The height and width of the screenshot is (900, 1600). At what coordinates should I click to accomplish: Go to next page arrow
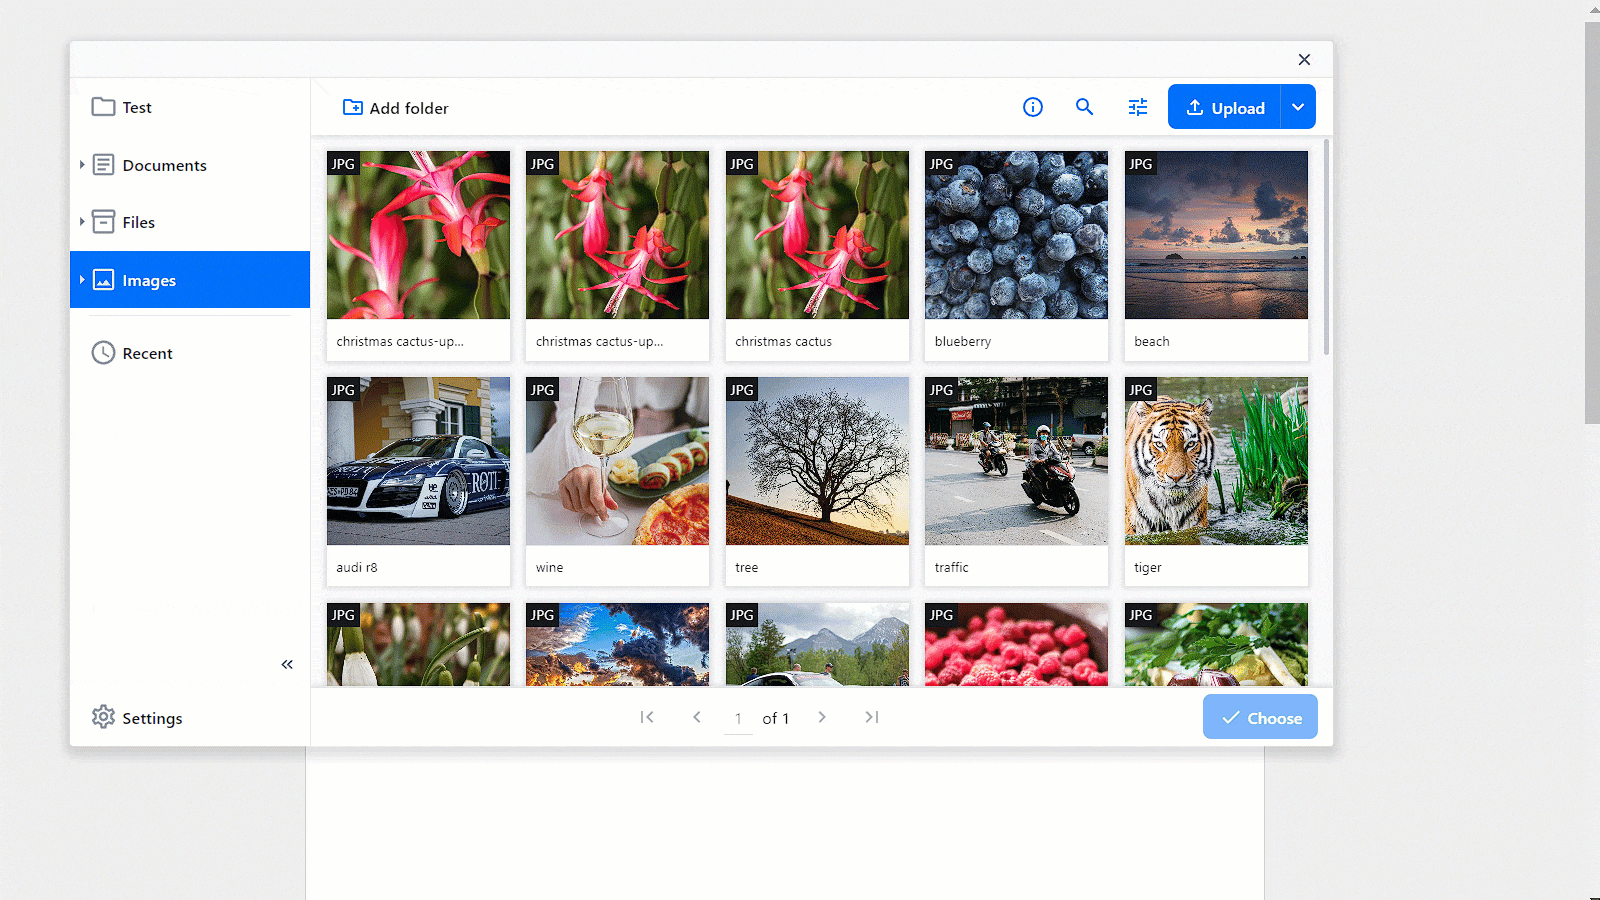pos(822,717)
